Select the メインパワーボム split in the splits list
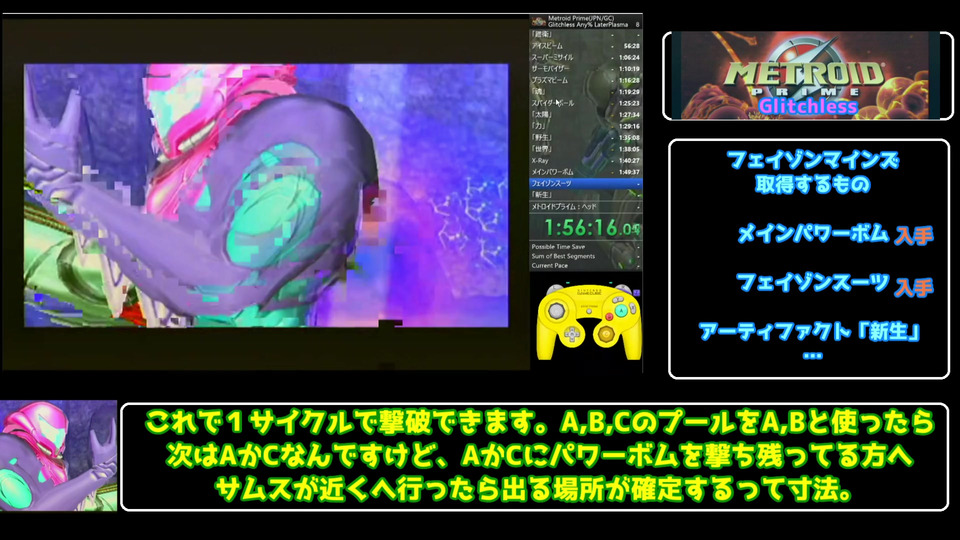This screenshot has height=540, width=960. click(x=585, y=172)
